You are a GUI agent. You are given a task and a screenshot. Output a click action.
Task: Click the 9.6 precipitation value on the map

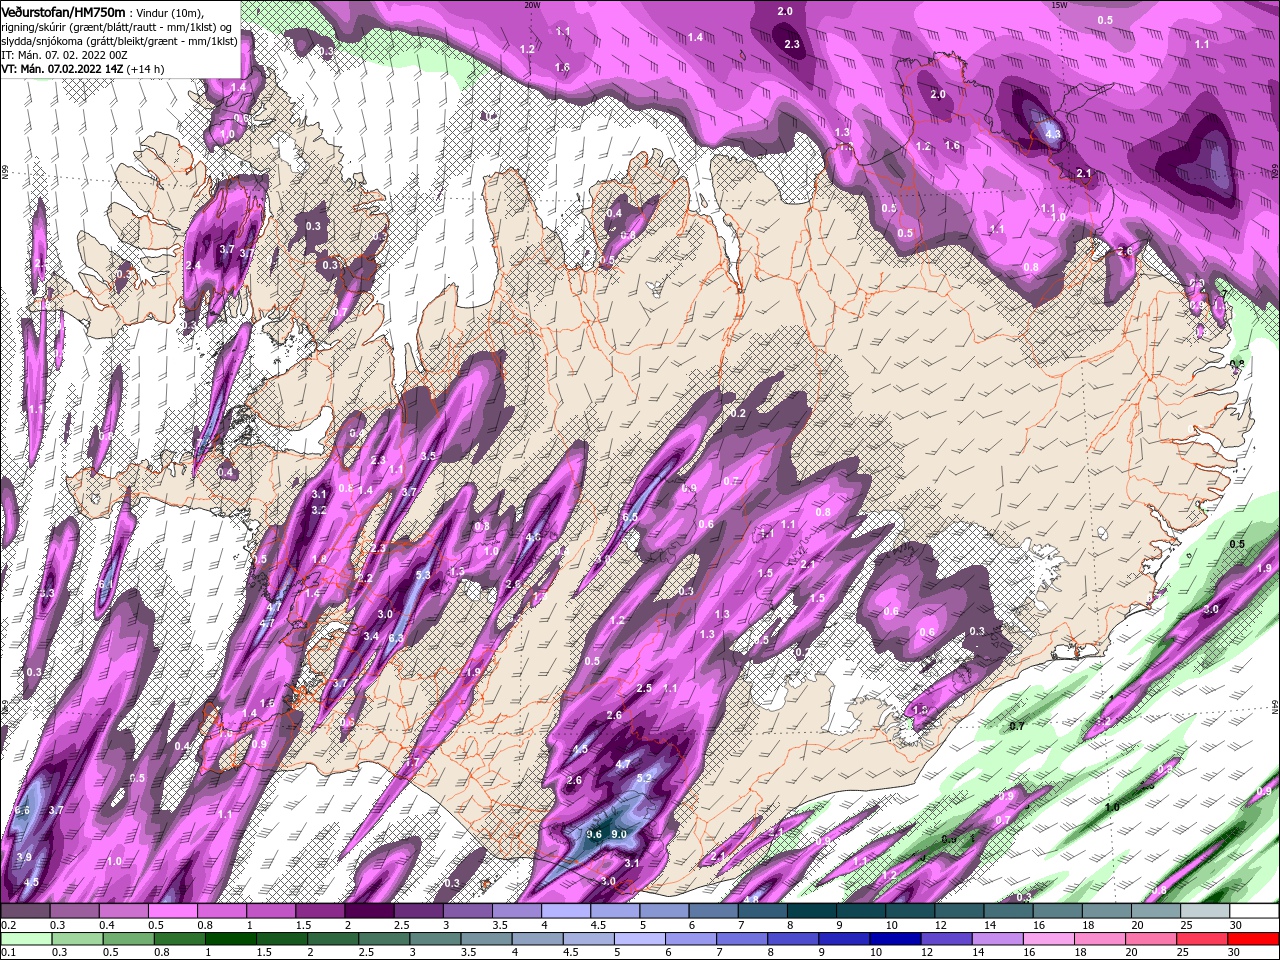594,835
